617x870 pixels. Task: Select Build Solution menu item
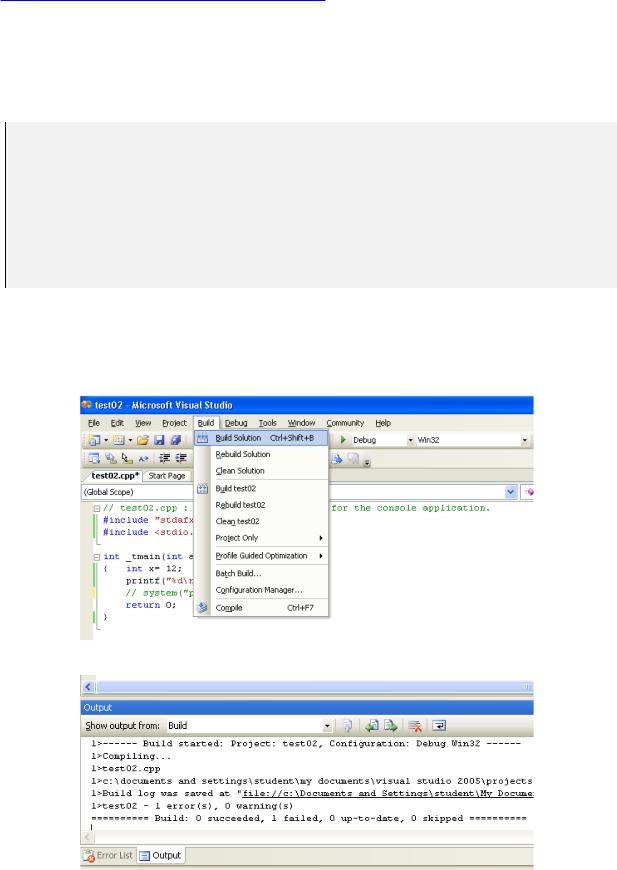pos(261,438)
